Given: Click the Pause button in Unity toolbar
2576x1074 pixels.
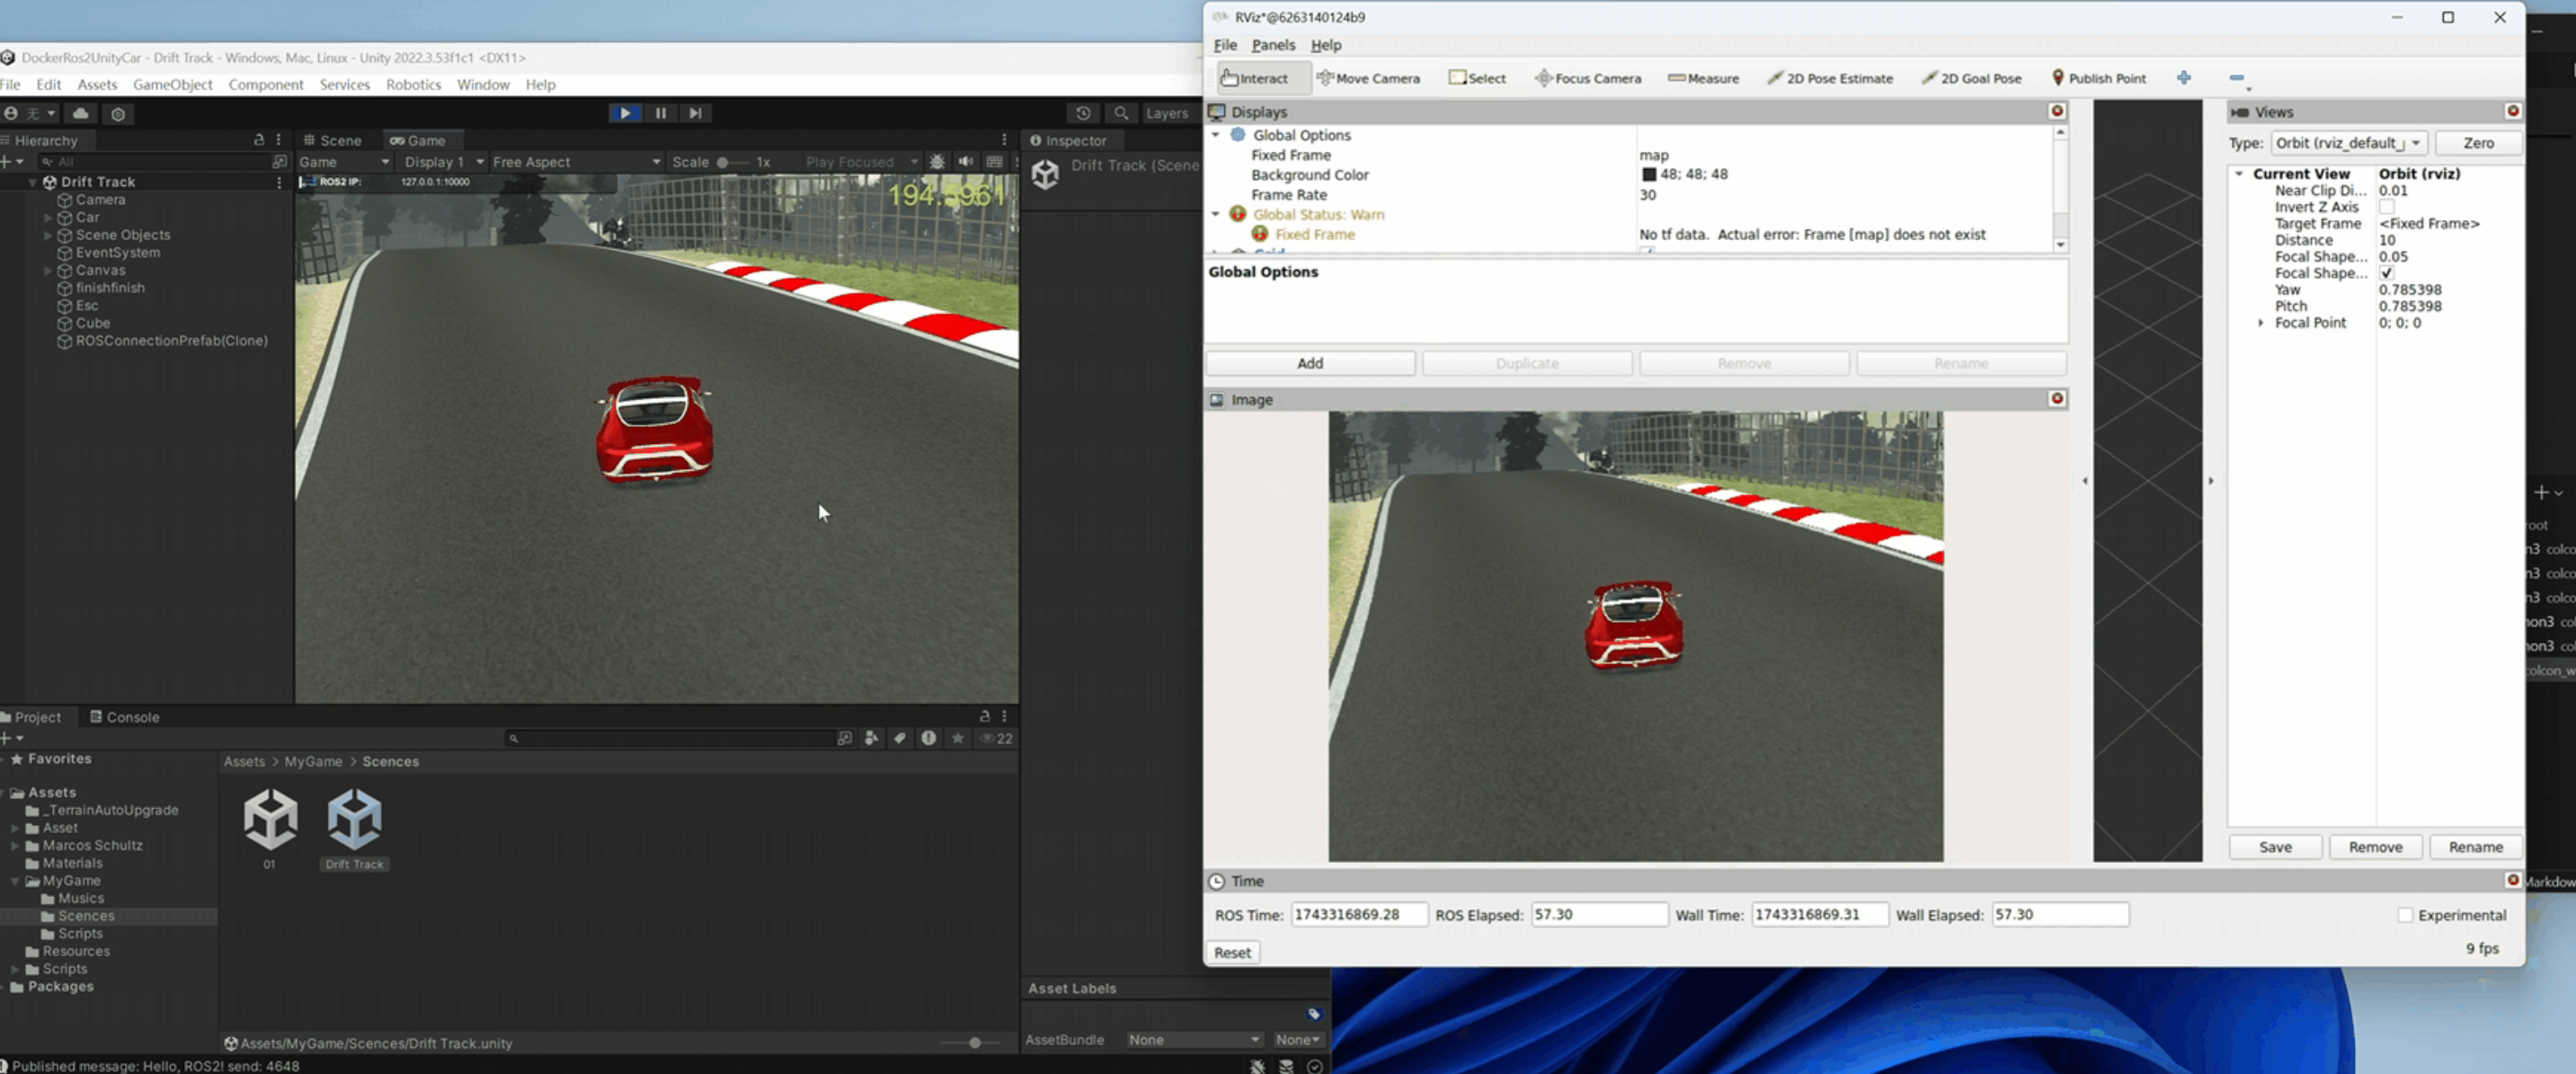Looking at the screenshot, I should point(660,113).
